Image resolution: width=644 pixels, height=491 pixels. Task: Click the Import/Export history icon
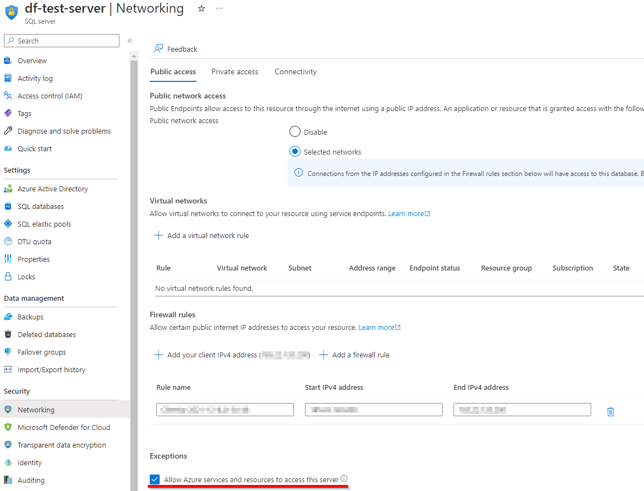[x=8, y=369]
